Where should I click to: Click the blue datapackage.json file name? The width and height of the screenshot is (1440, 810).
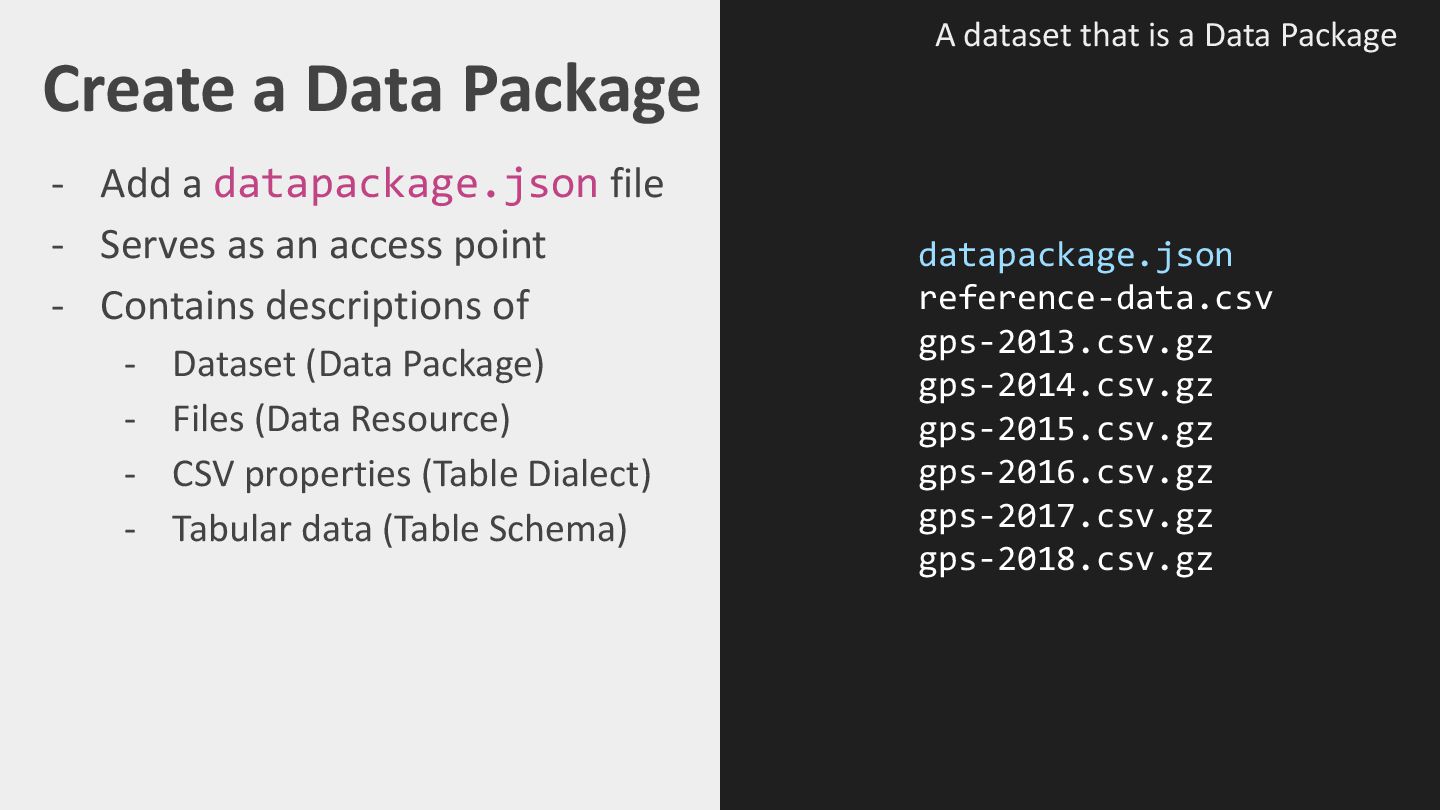[1075, 255]
